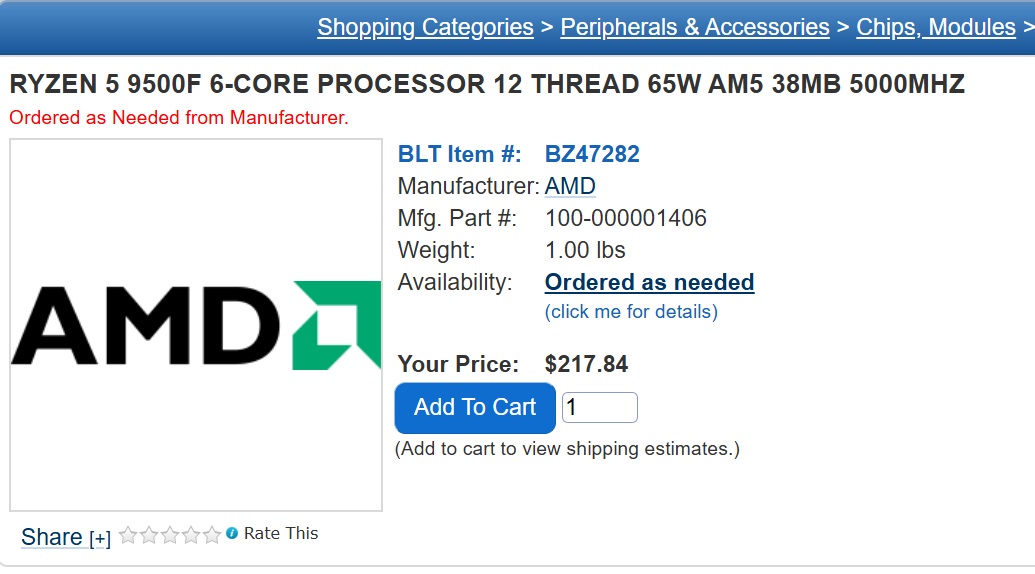Click the second rating star

pyautogui.click(x=149, y=535)
